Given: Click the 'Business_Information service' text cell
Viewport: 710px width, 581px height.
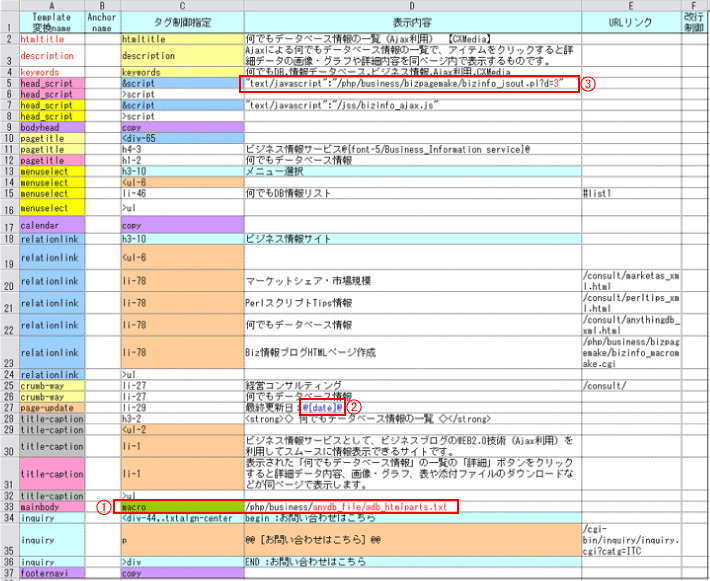Looking at the screenshot, I should tap(413, 149).
